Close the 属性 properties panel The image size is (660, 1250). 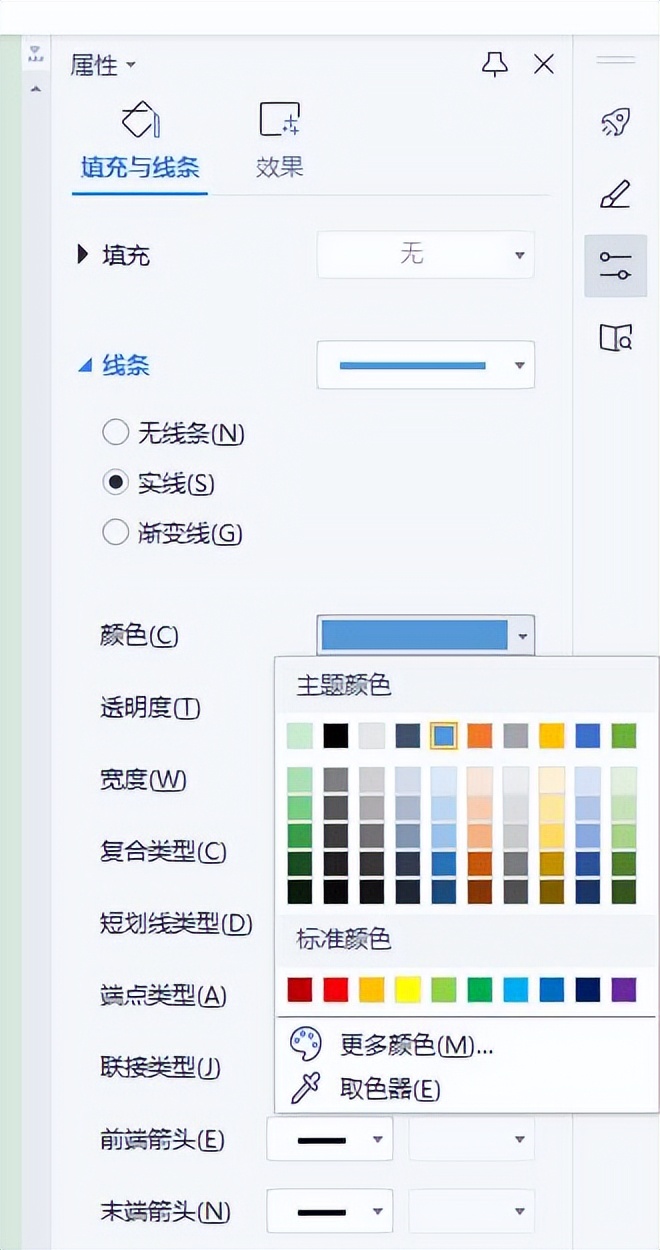coord(544,65)
